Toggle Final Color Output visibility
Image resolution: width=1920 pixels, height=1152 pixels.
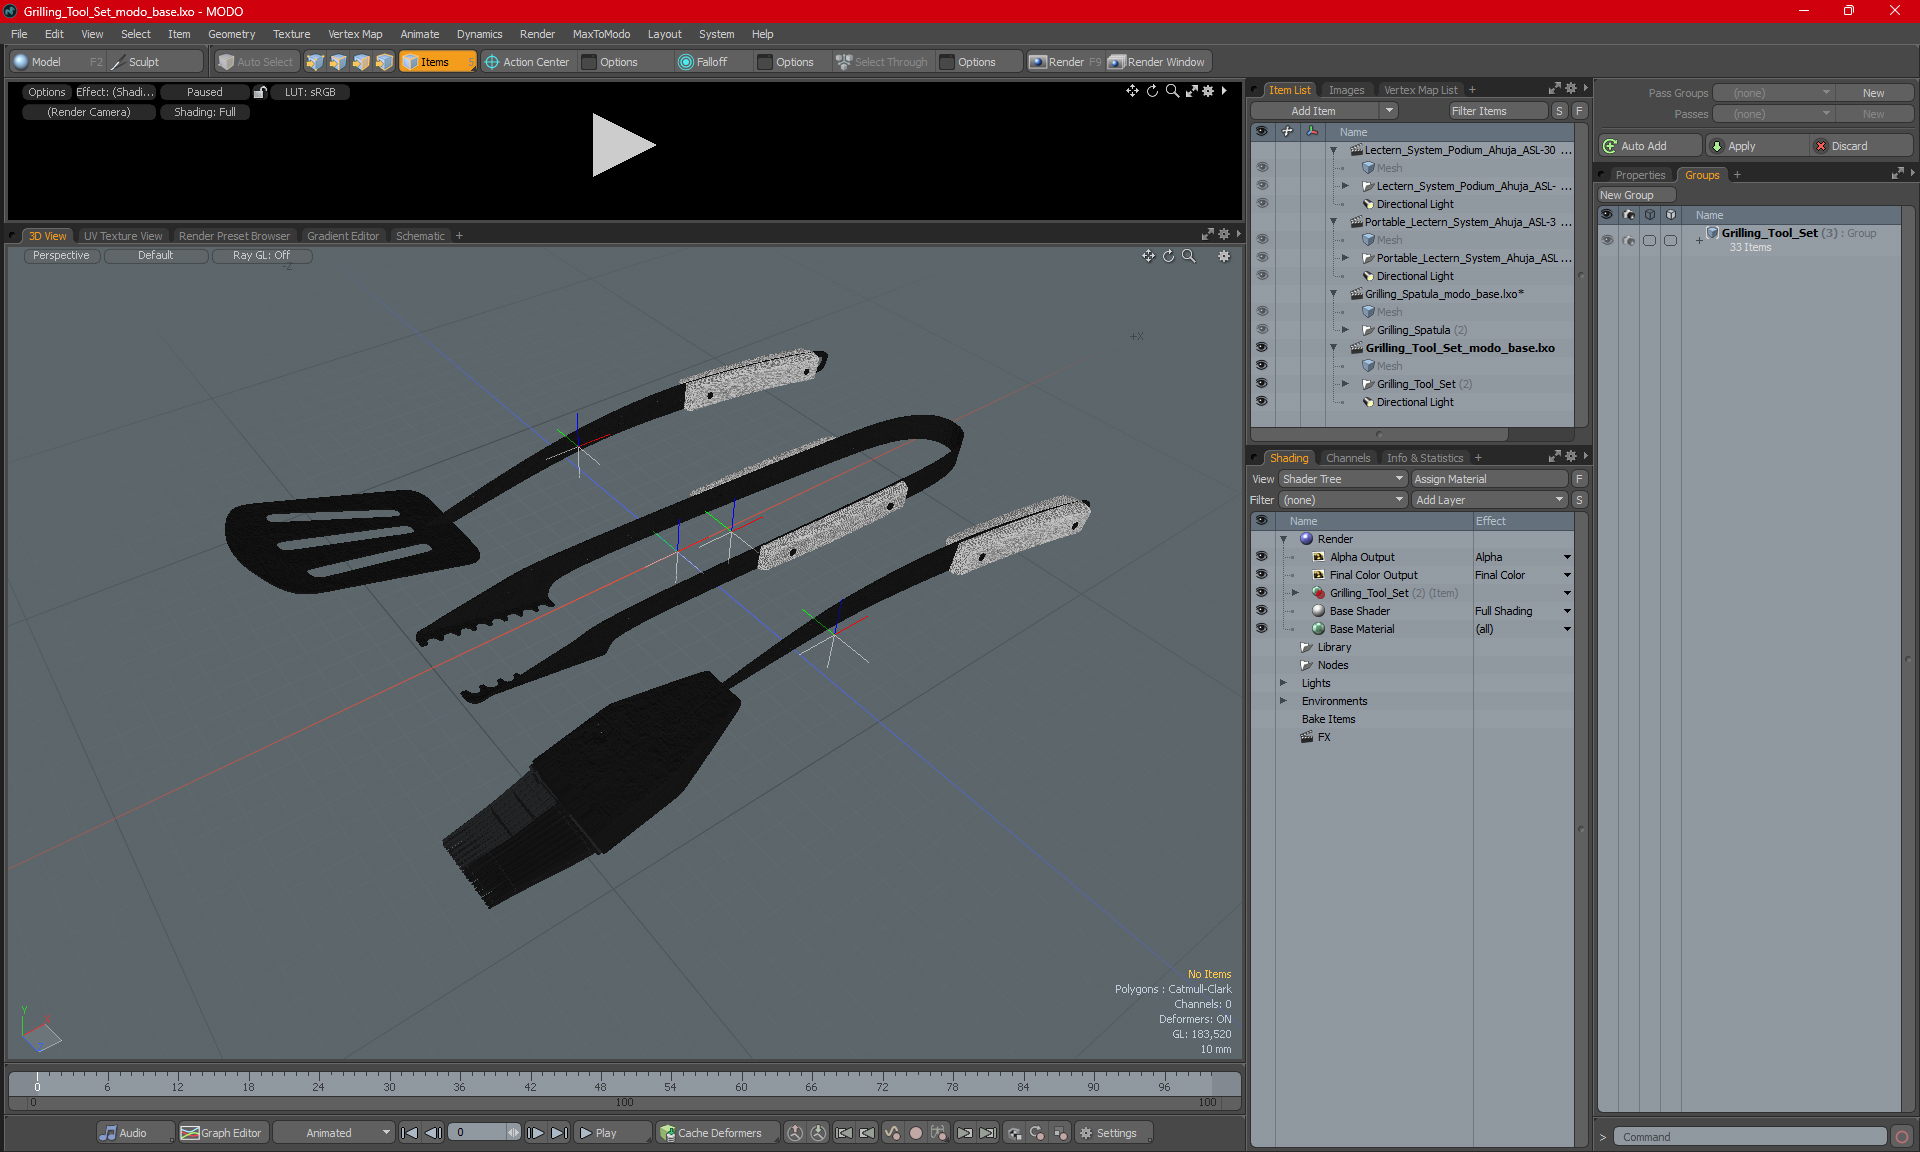[1261, 574]
